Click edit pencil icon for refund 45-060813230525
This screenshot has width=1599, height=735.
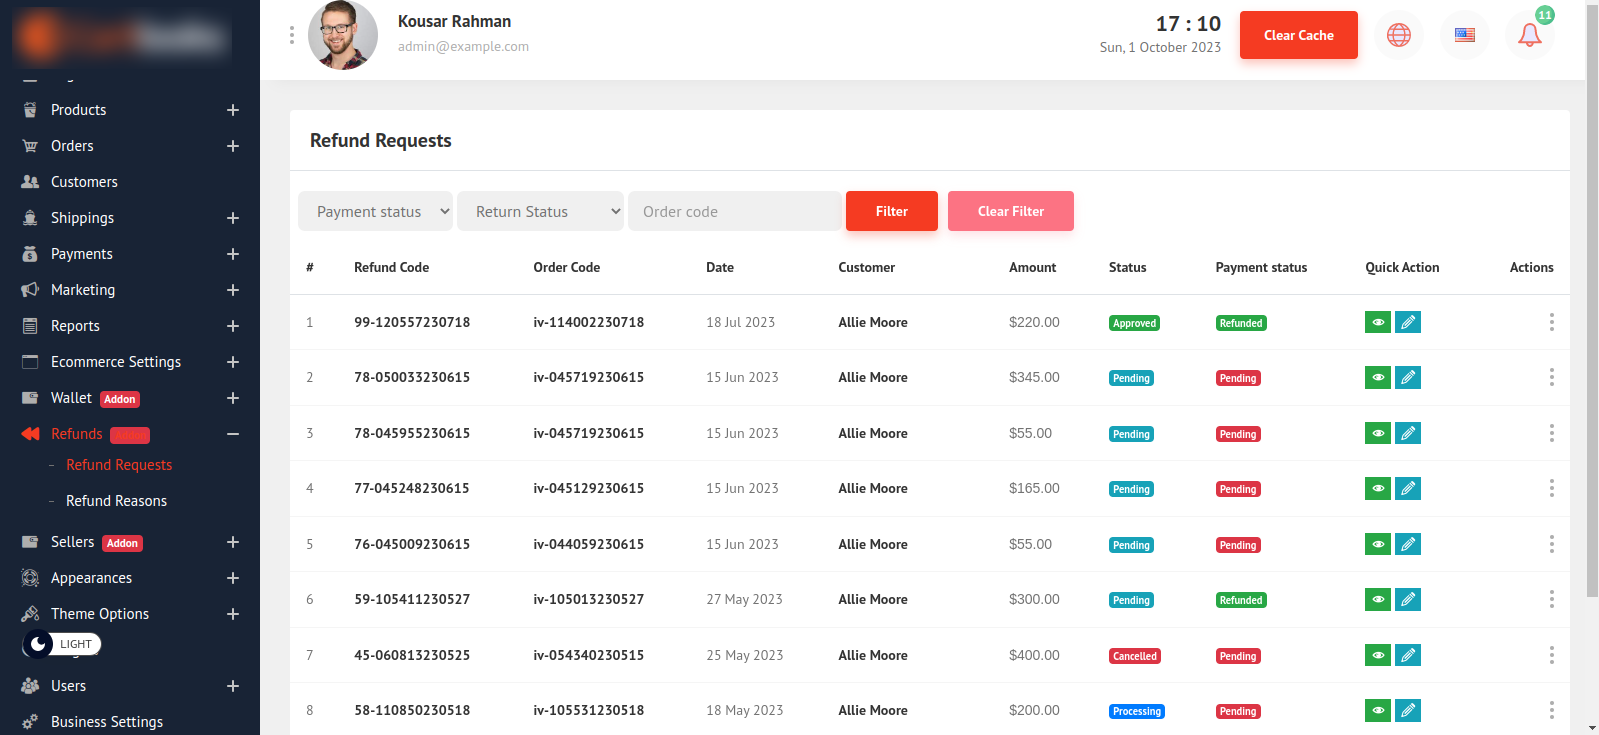click(1408, 655)
